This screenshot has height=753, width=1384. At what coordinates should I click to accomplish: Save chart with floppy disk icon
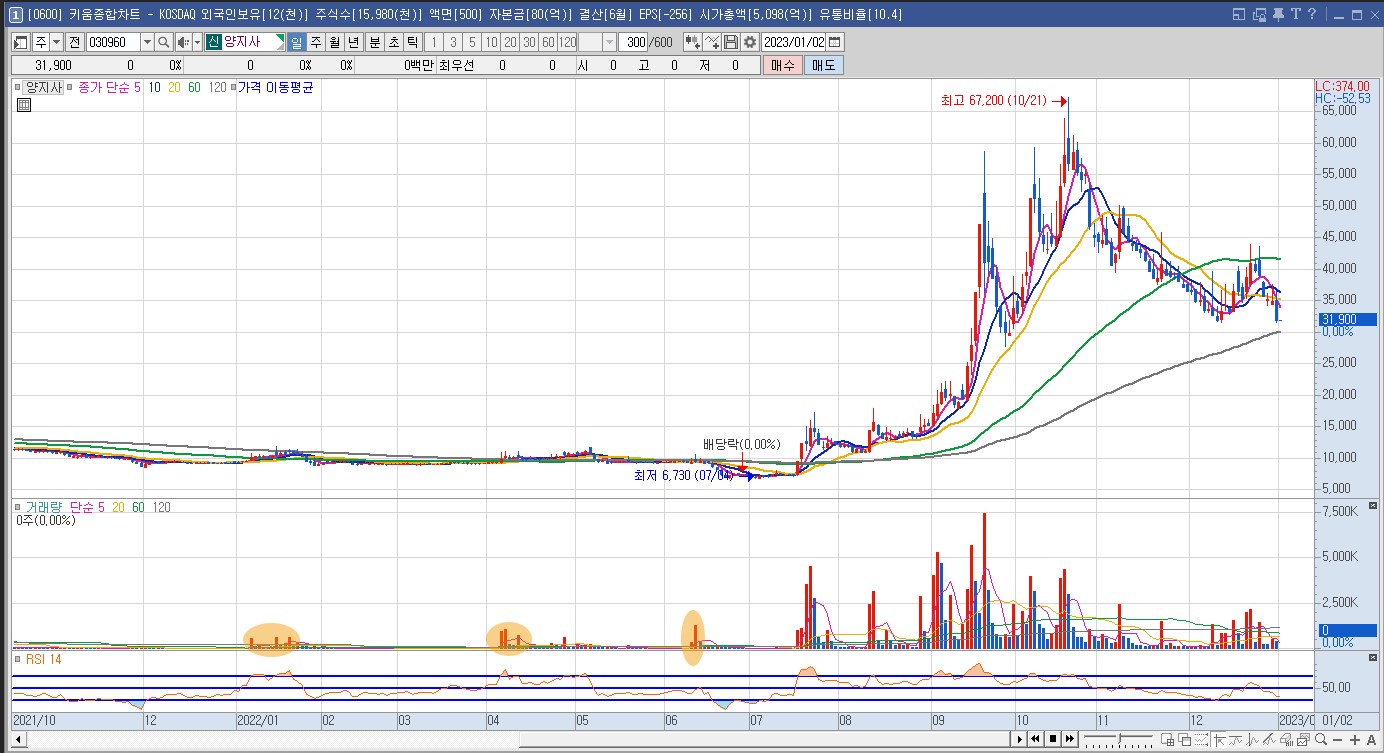point(731,42)
